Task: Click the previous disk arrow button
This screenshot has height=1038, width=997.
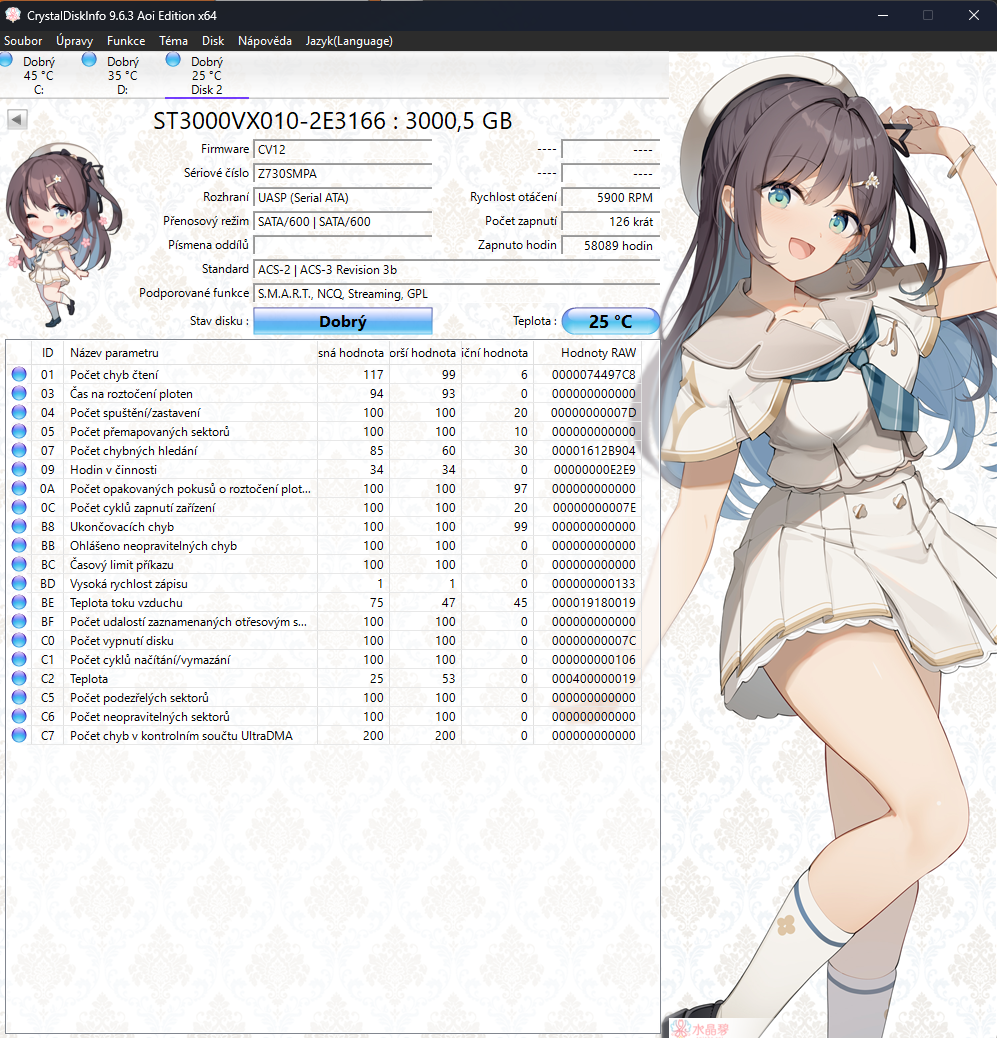Action: 17,120
